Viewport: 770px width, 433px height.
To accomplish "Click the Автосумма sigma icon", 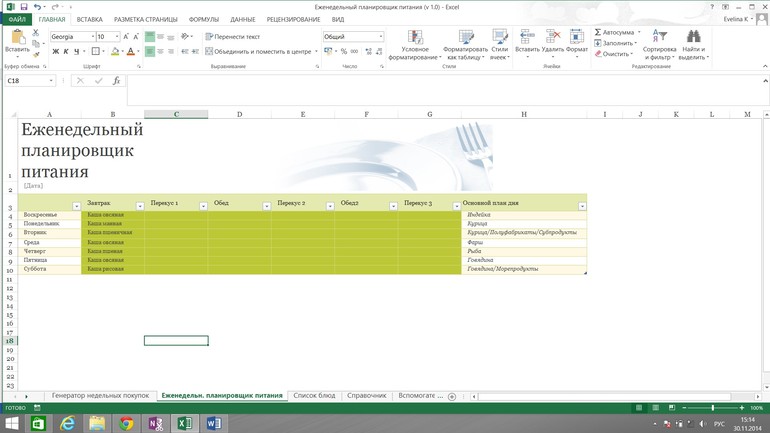I will 597,32.
